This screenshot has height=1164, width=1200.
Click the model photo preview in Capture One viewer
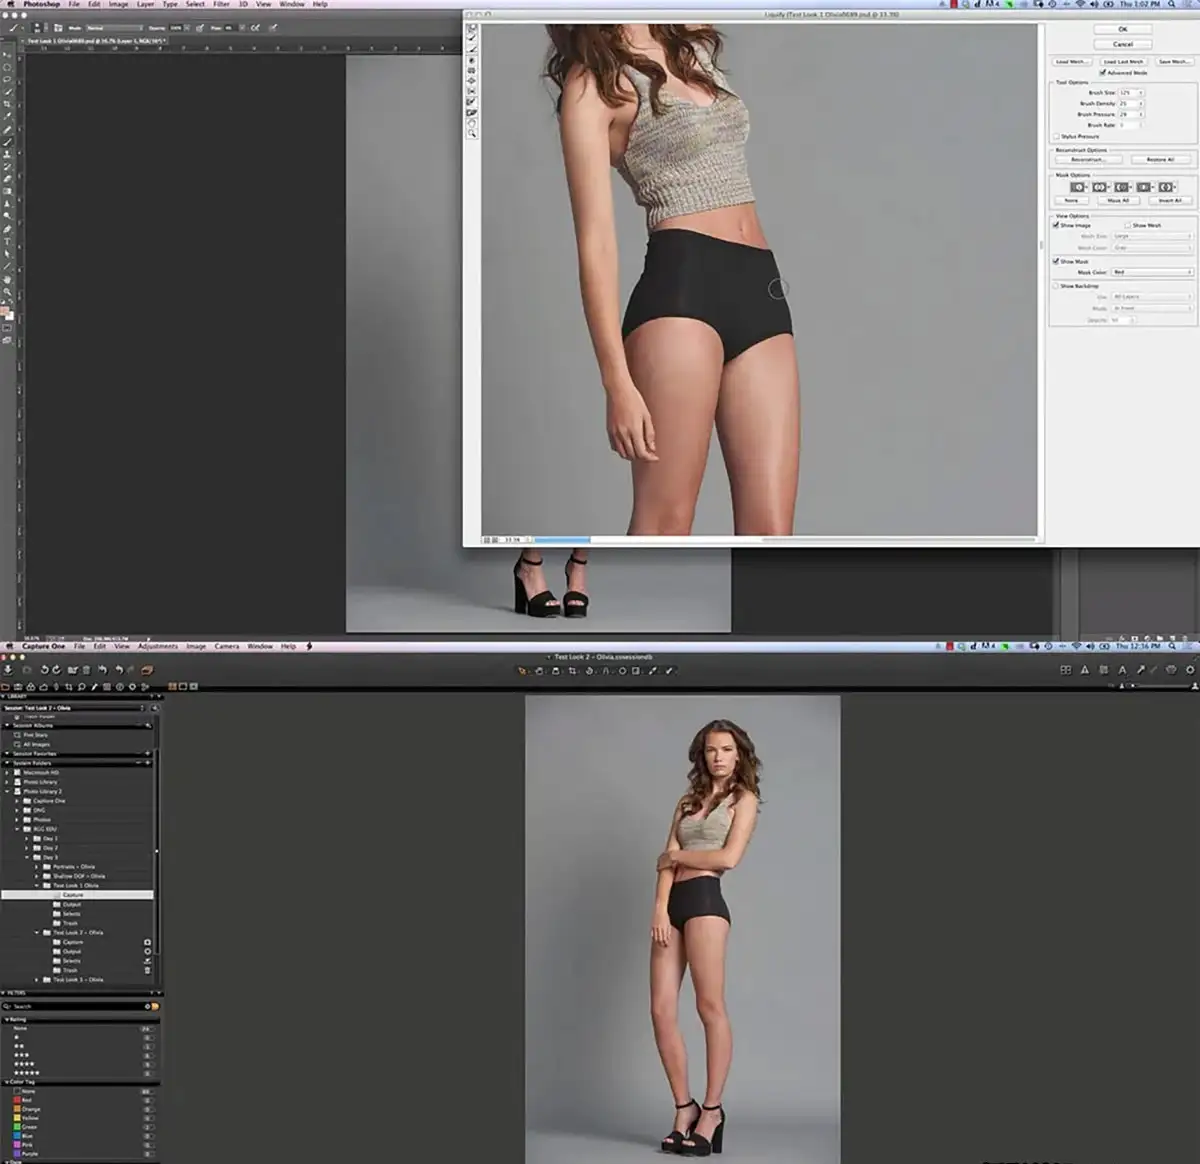tap(683, 930)
